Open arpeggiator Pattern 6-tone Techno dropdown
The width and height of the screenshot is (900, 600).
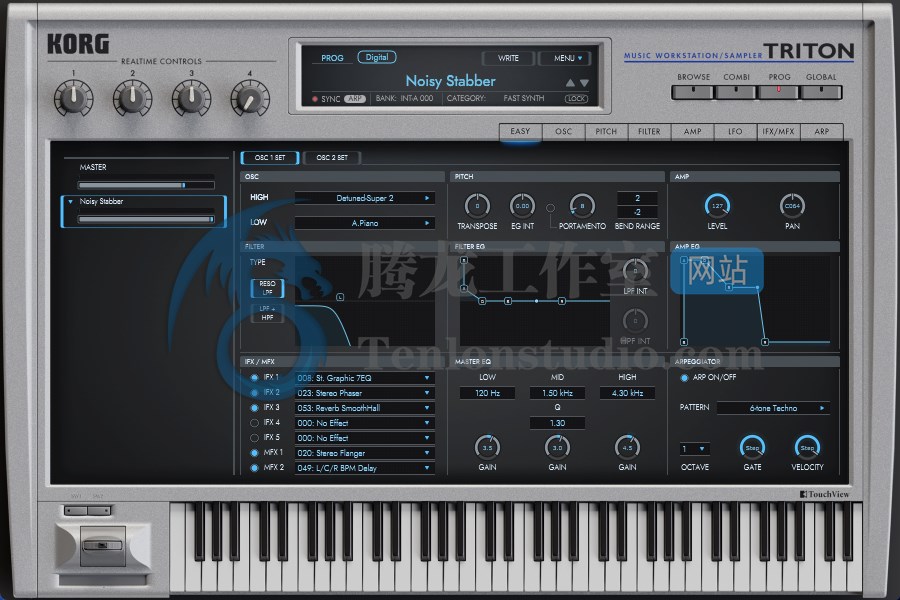(x=774, y=408)
